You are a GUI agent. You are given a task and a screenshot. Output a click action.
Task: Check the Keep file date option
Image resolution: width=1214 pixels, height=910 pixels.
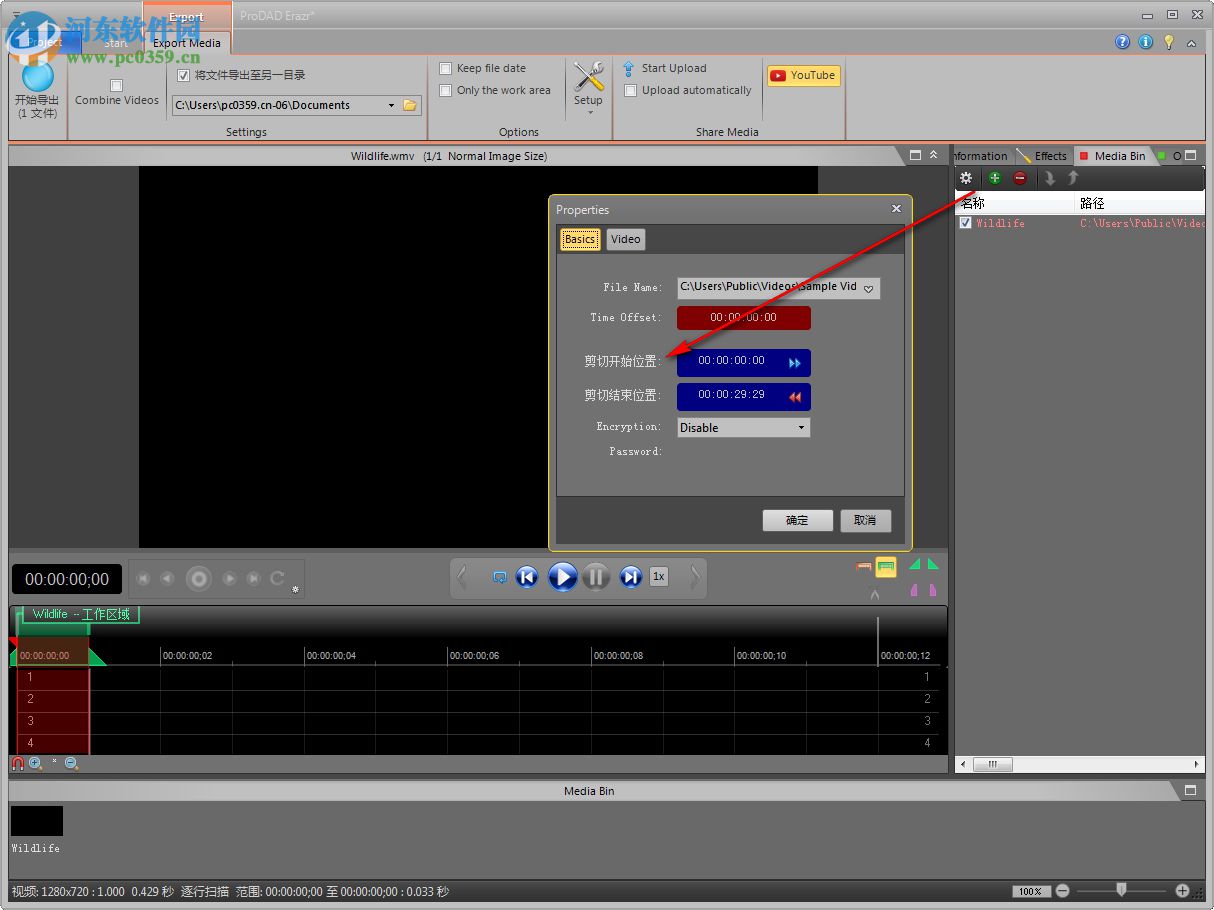point(446,69)
